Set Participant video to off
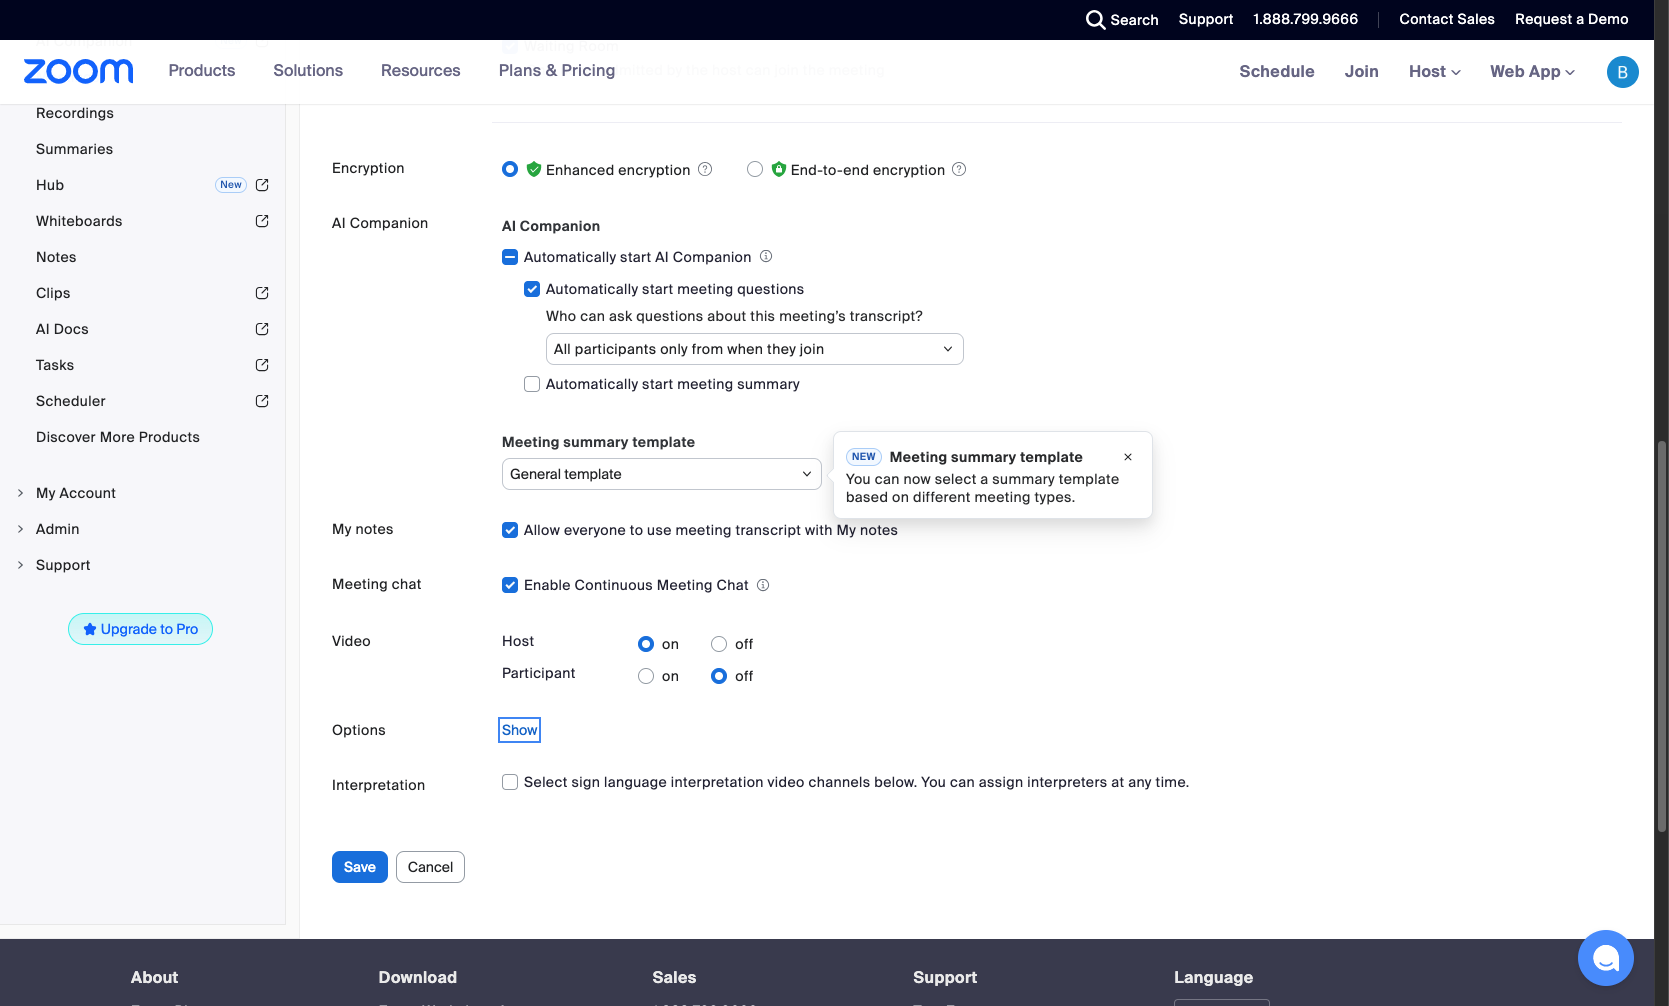 (x=719, y=676)
